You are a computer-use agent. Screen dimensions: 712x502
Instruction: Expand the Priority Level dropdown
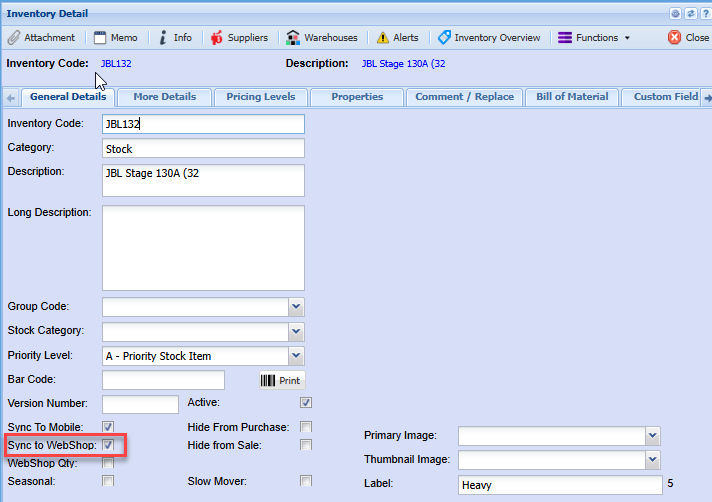(296, 356)
